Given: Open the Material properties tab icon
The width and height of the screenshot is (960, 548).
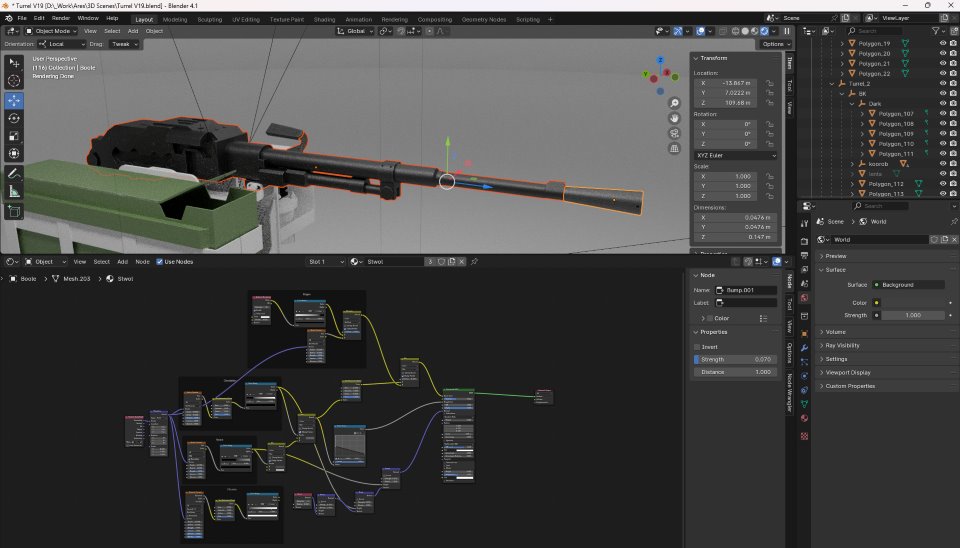Looking at the screenshot, I should point(804,418).
